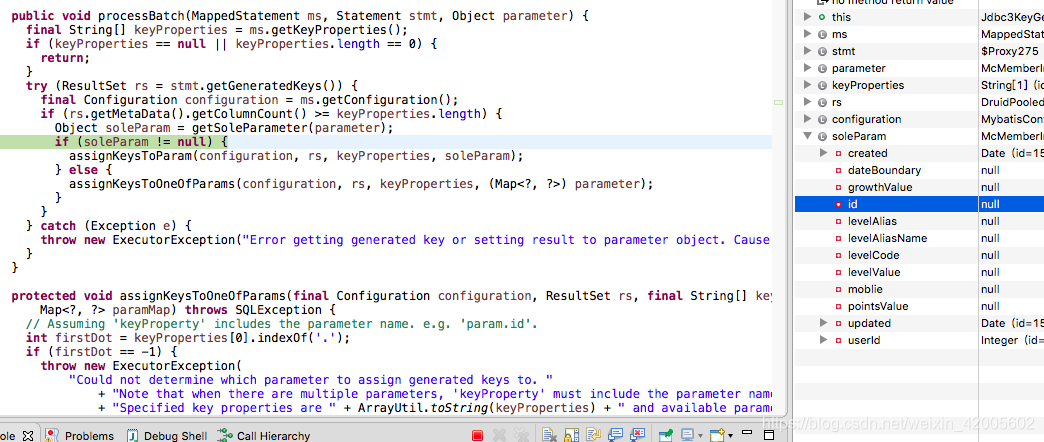1044x442 pixels.
Task: Expand the 'this' variable node
Action: 808,17
